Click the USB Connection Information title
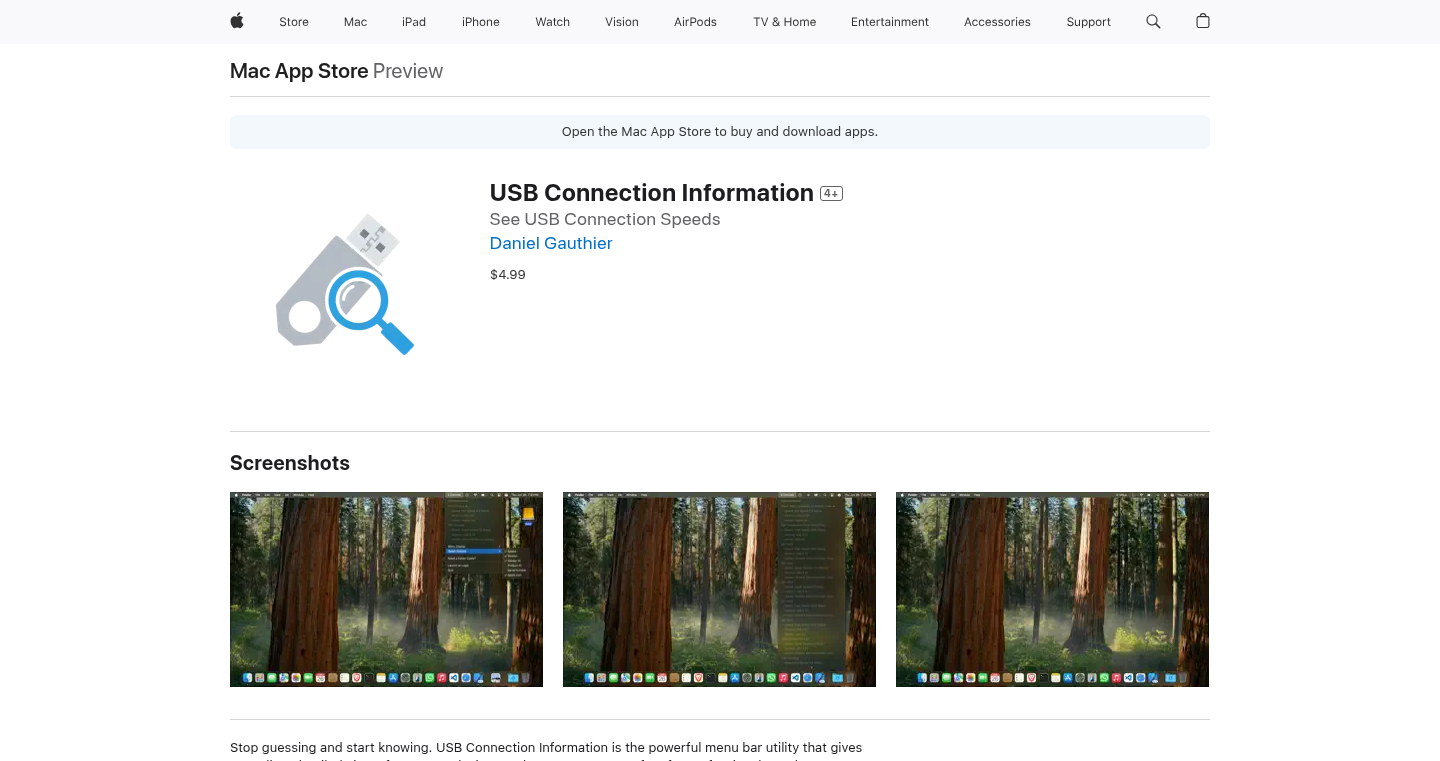The width and height of the screenshot is (1440, 761). point(652,193)
